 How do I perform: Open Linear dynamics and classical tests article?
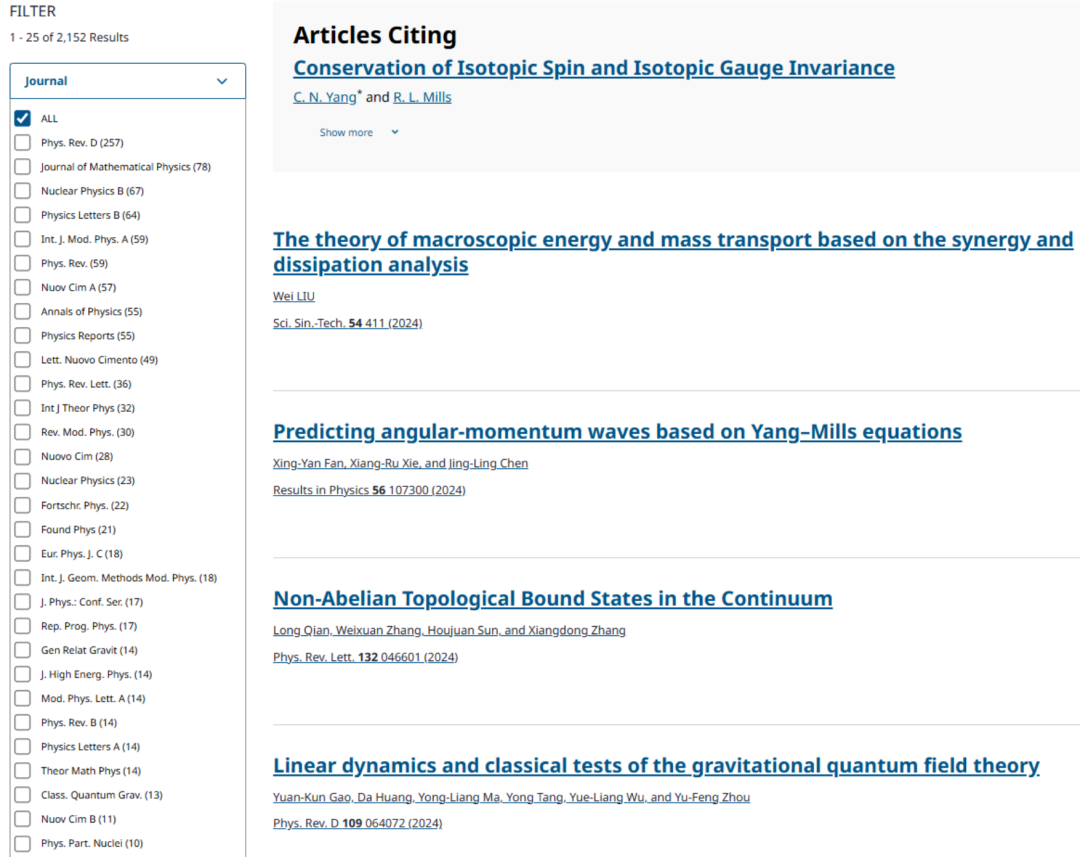point(656,765)
